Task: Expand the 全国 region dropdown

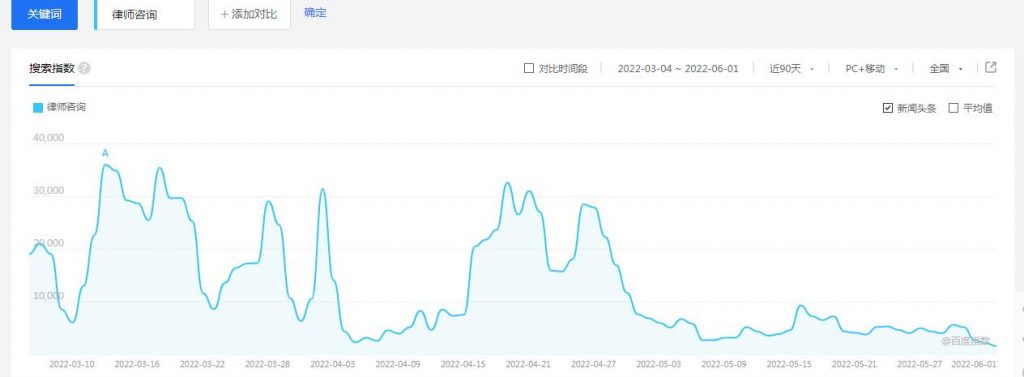Action: (946, 69)
